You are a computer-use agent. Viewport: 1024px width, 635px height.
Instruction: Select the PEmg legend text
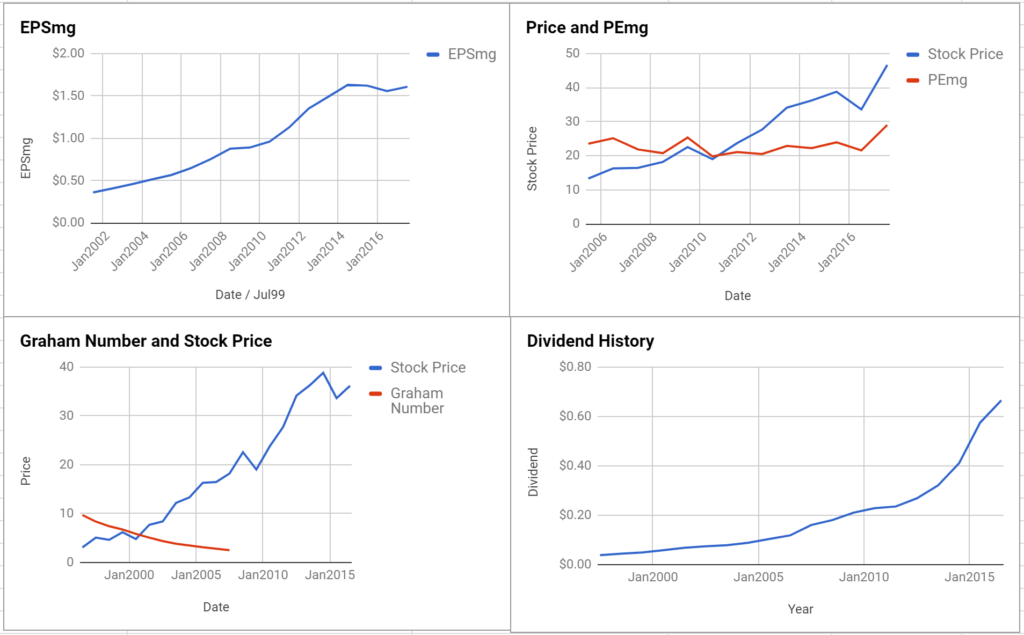948,80
